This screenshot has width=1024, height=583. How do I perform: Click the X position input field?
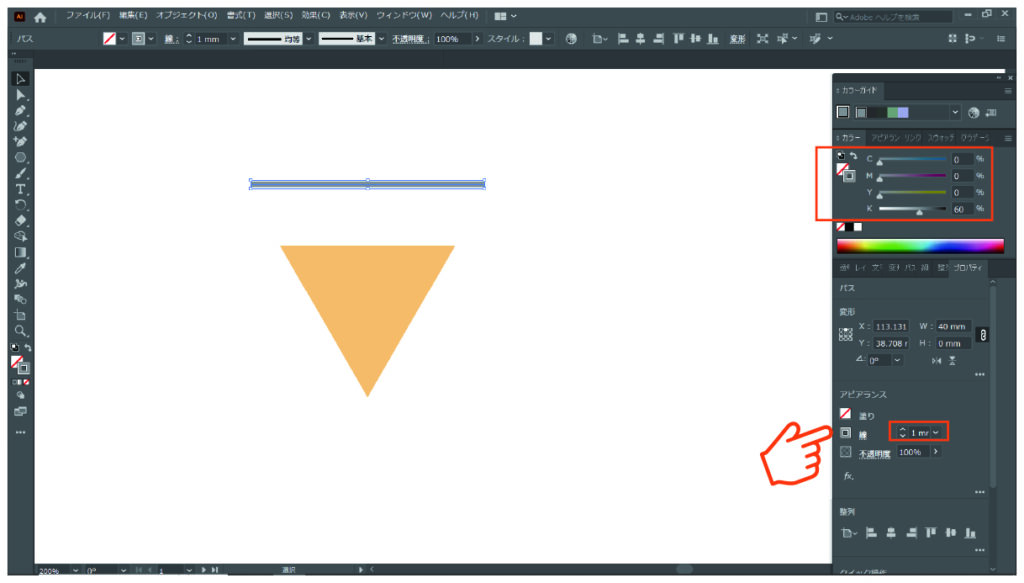(891, 326)
